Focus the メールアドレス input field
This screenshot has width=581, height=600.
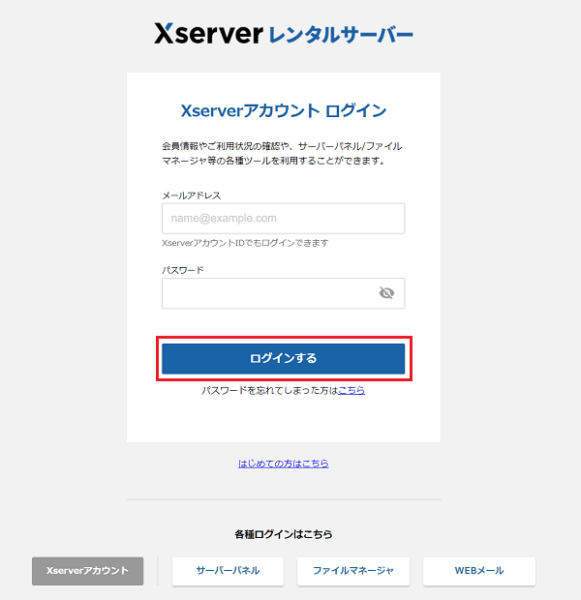[x=283, y=218]
